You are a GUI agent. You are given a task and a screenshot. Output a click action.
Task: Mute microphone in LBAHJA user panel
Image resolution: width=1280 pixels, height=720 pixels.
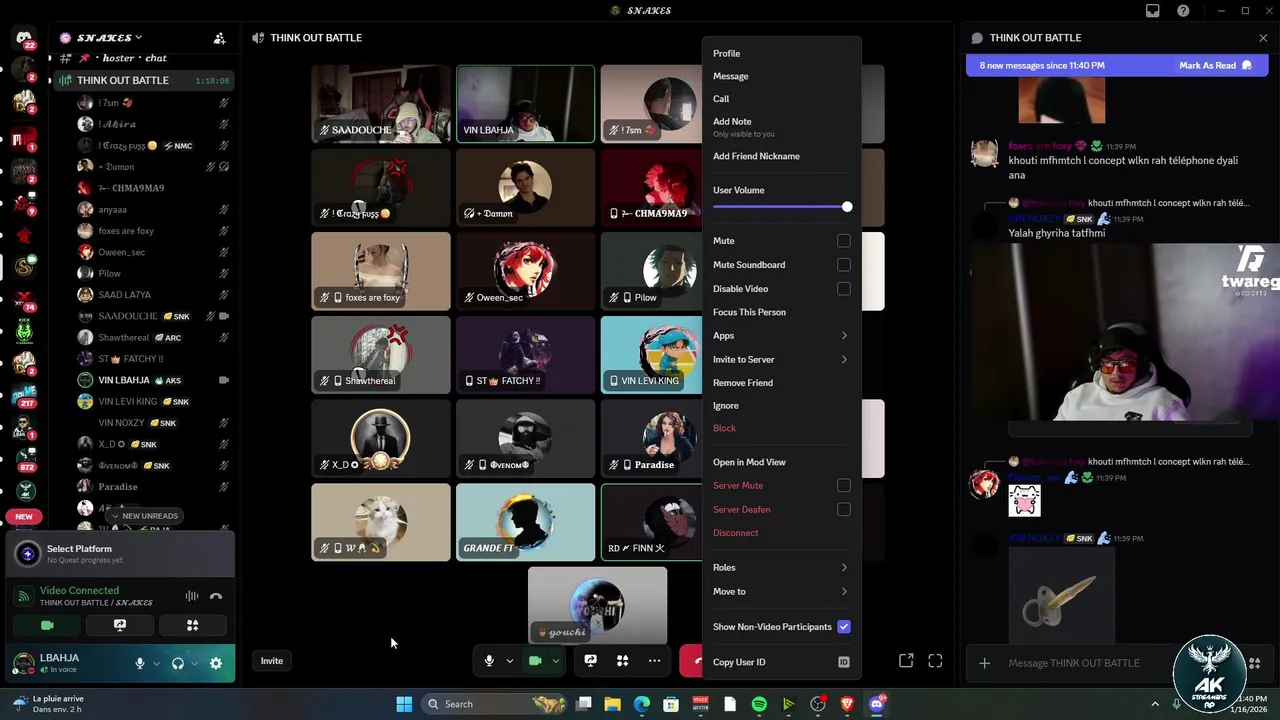pos(140,663)
